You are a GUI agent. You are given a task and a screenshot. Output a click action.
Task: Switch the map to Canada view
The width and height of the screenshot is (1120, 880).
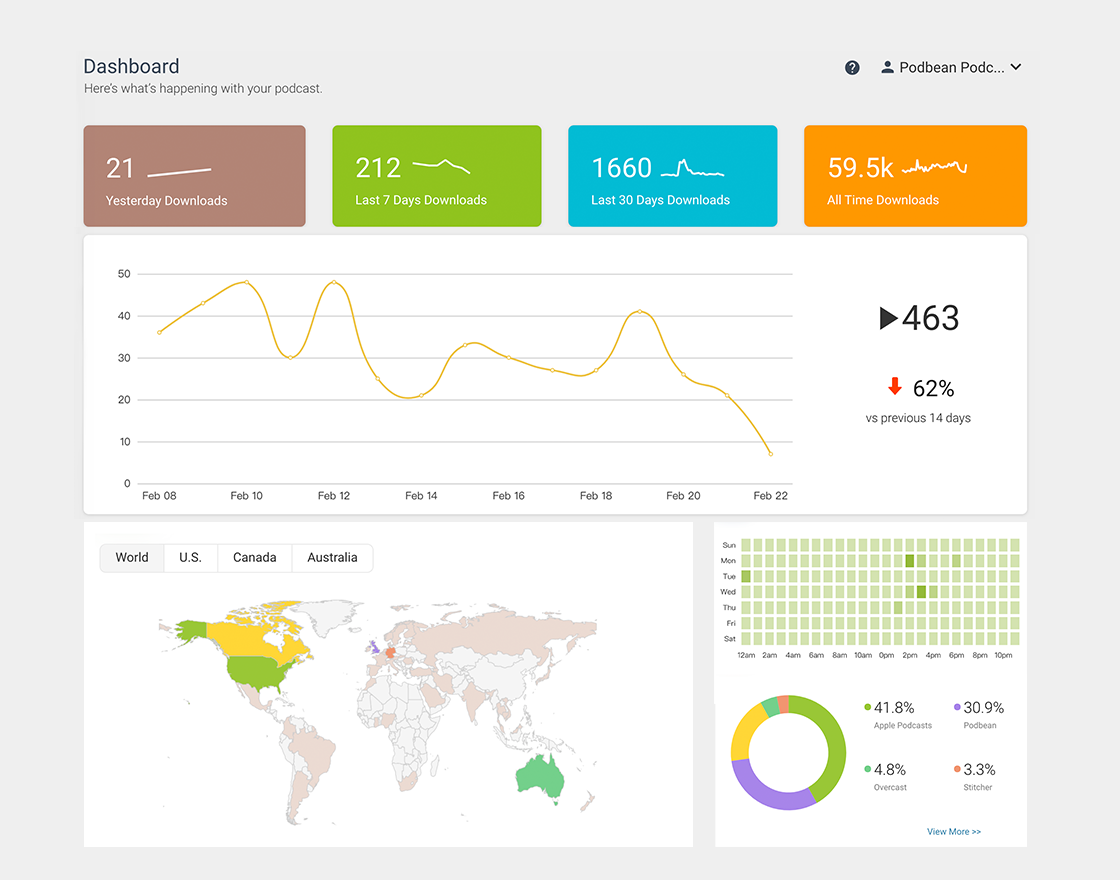point(254,557)
